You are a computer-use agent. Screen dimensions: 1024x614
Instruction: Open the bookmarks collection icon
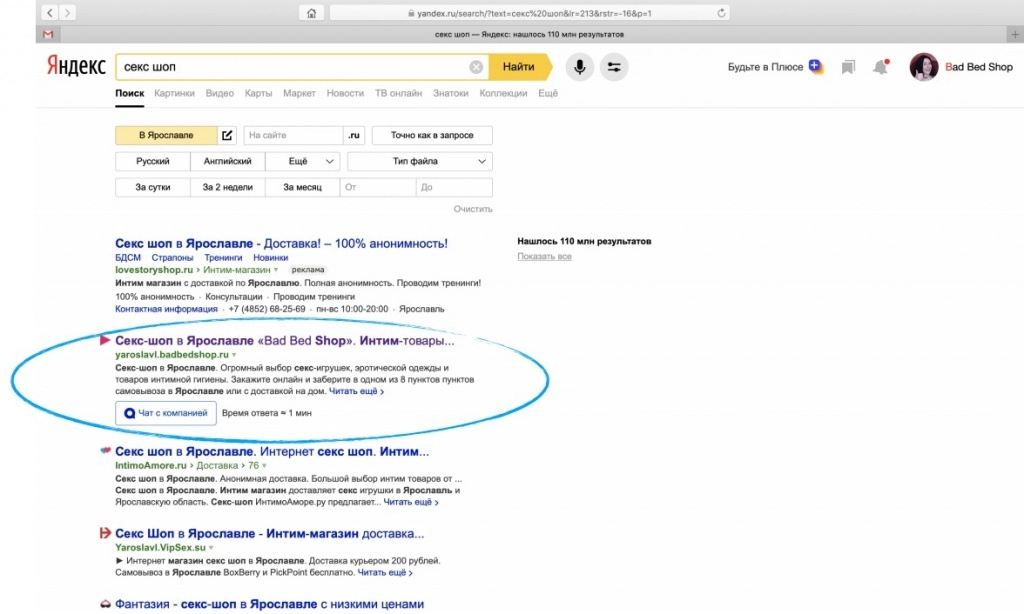(848, 67)
